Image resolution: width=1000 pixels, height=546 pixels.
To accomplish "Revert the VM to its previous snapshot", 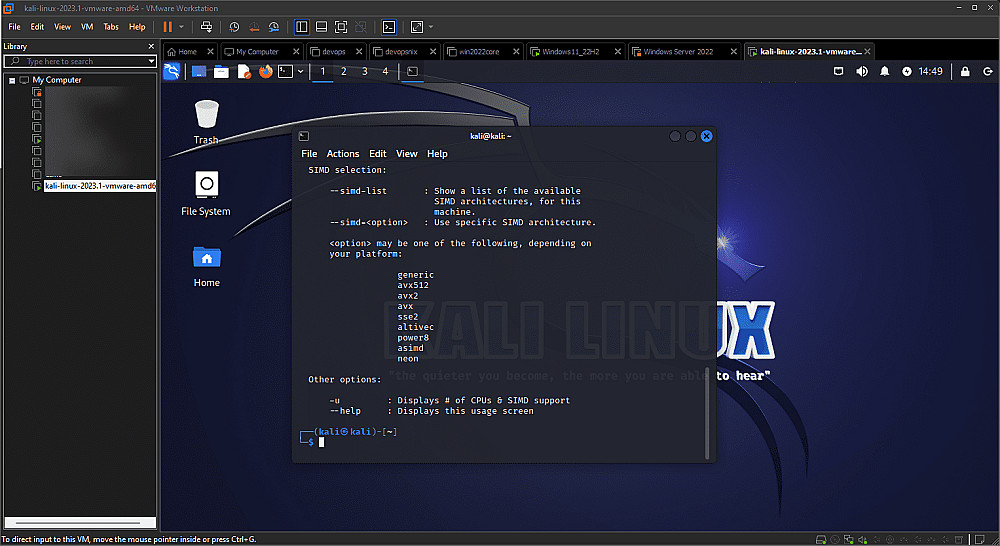I will coord(254,27).
